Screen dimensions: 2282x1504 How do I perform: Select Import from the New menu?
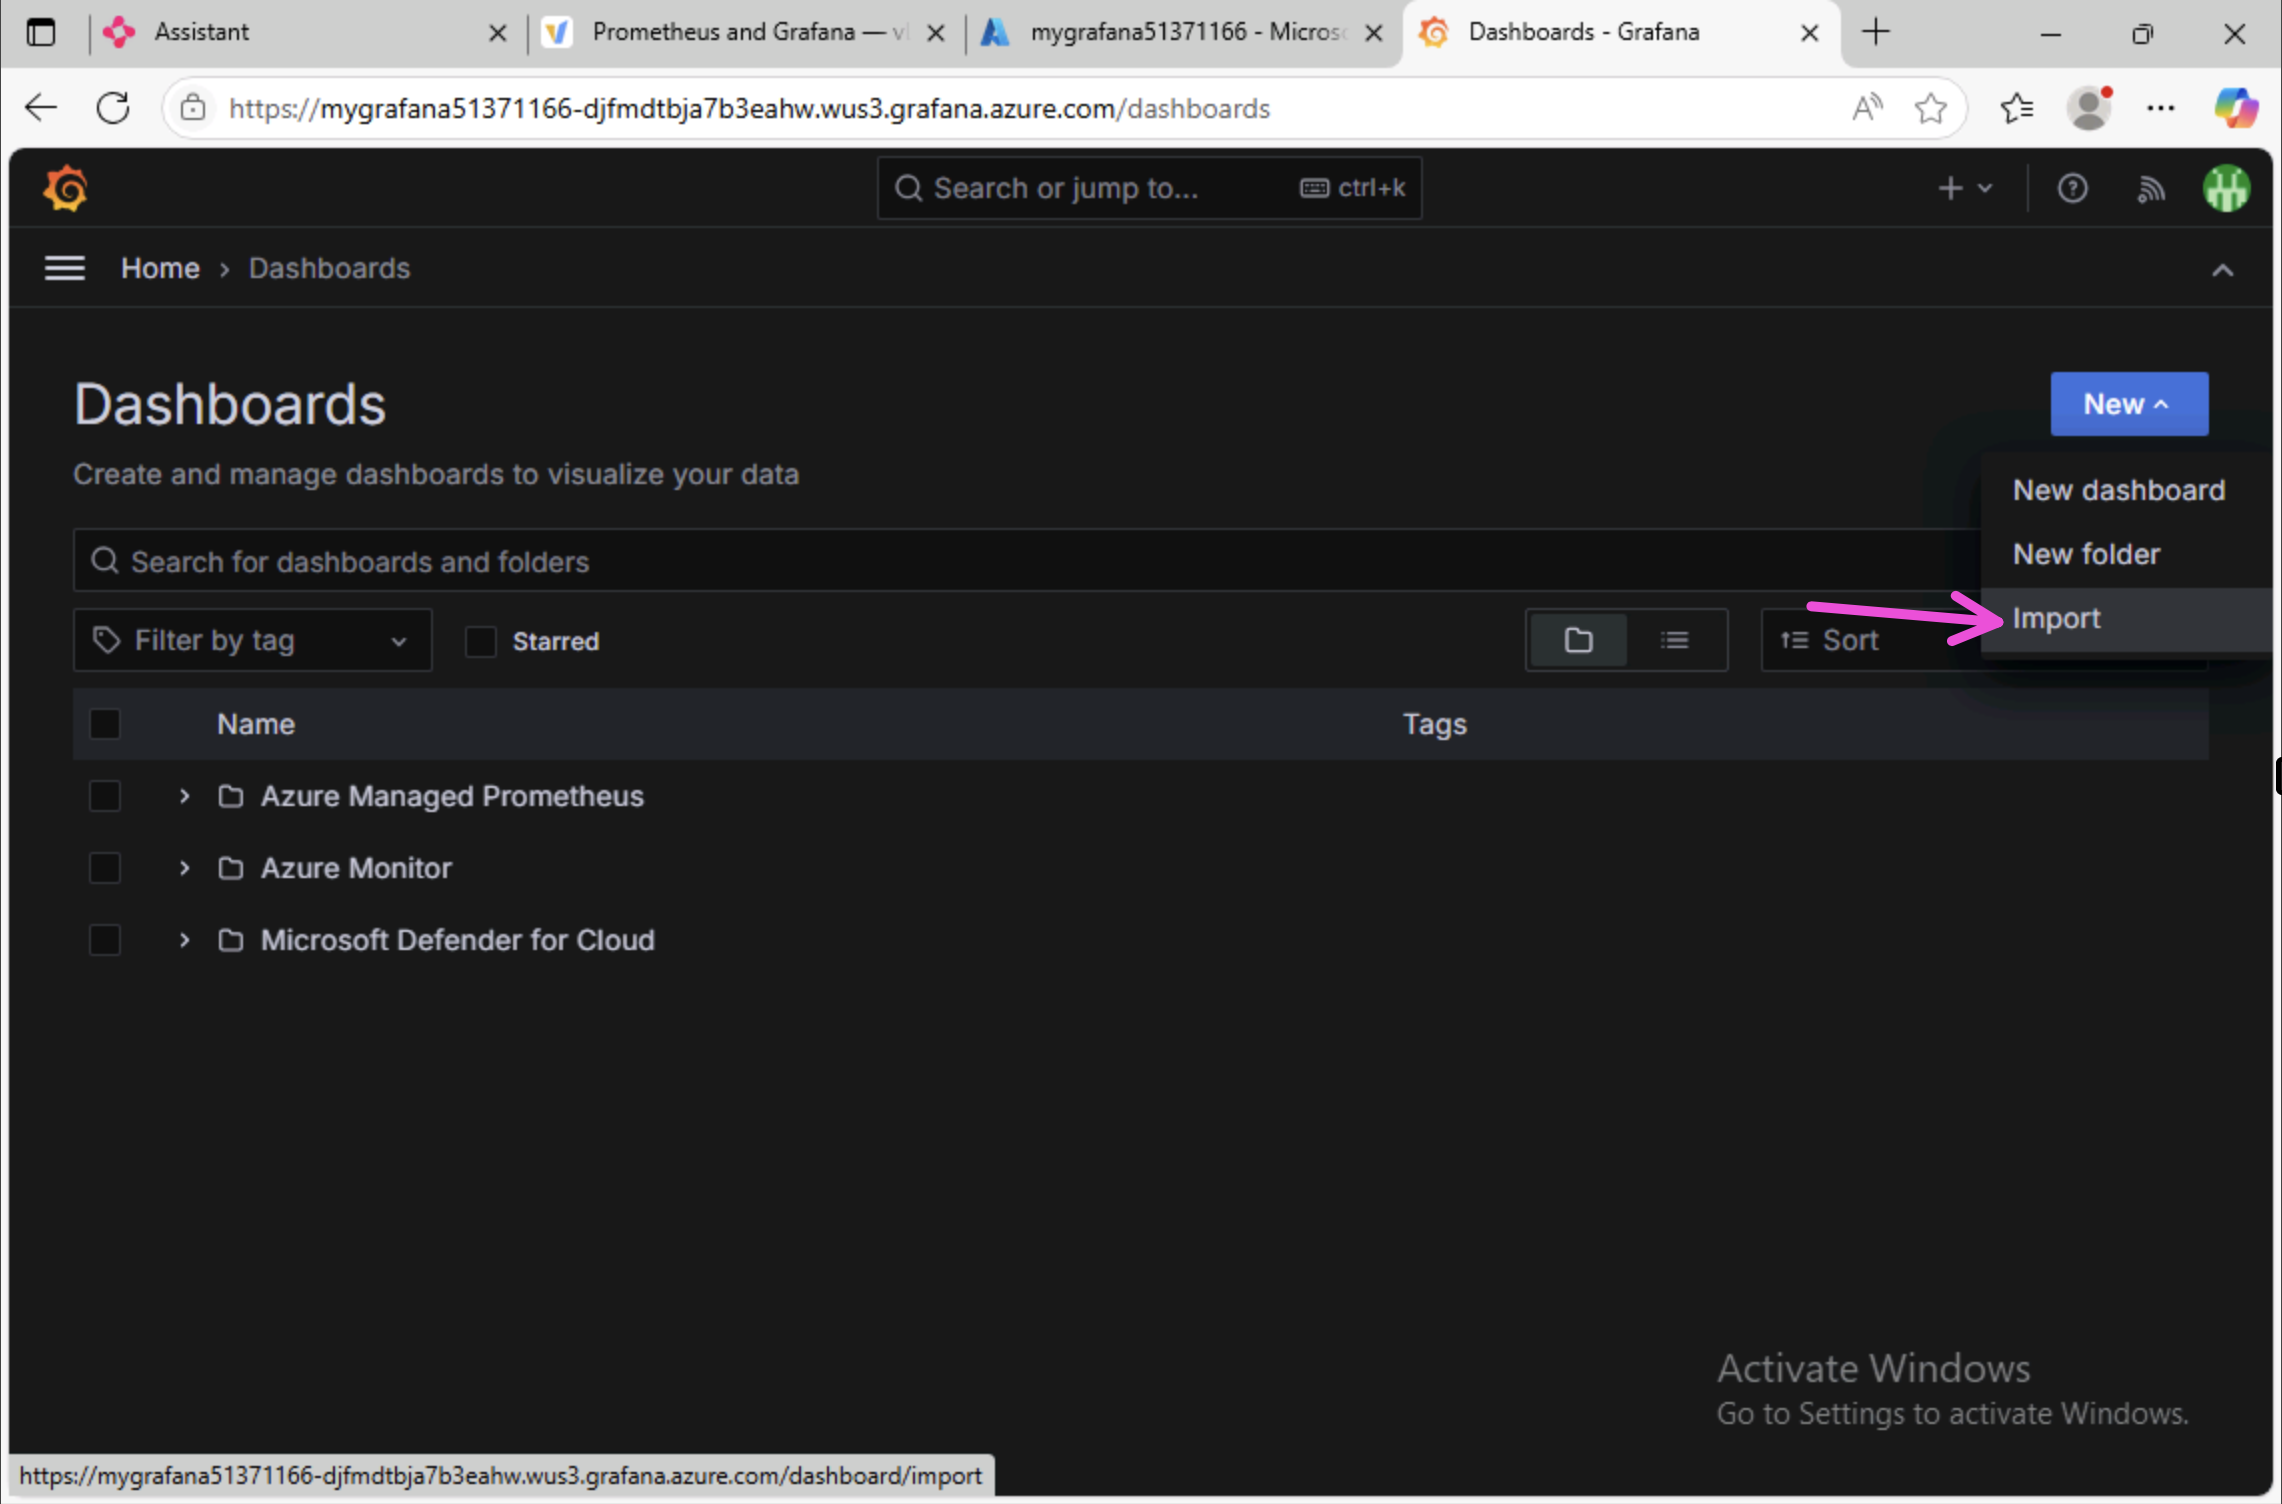coord(2056,618)
